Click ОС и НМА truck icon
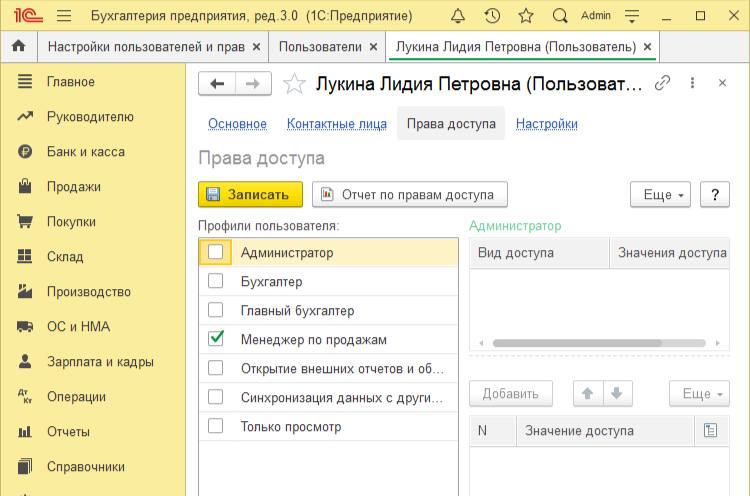The width and height of the screenshot is (750, 496). [x=25, y=327]
